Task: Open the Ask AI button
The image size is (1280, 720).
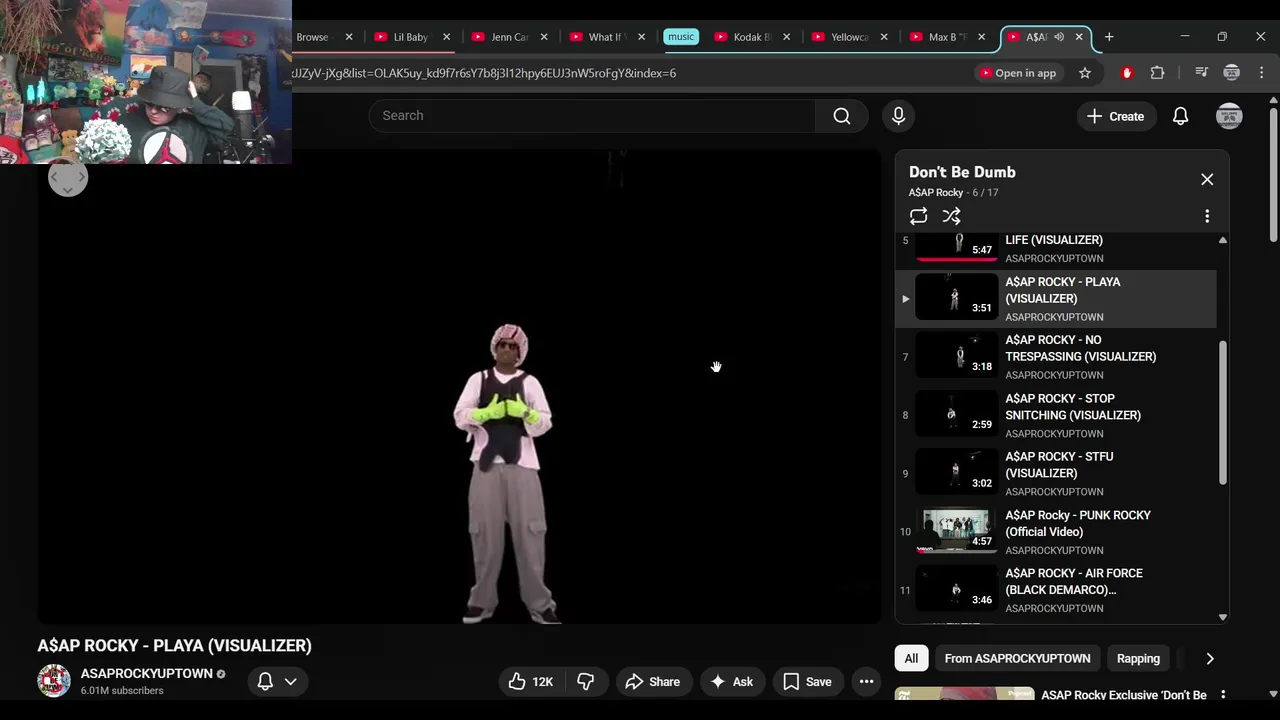Action: (x=731, y=682)
